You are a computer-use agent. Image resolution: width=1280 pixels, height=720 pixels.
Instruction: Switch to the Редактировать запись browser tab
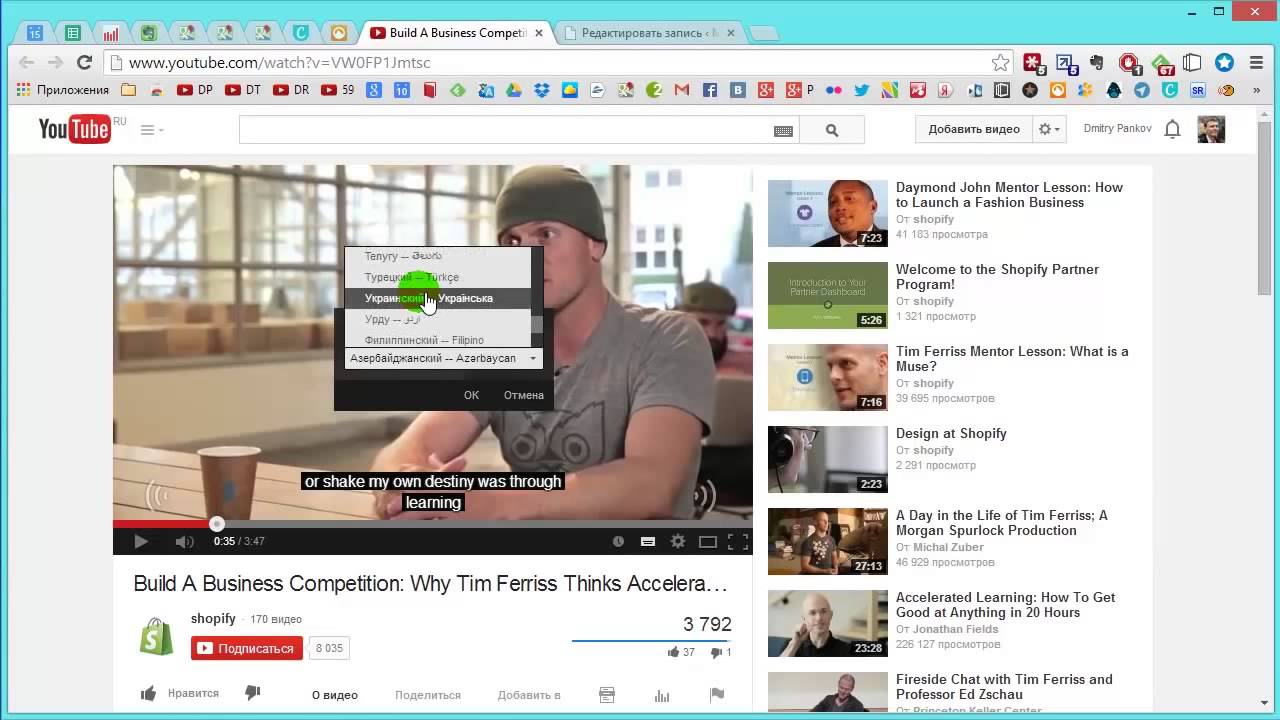(648, 33)
